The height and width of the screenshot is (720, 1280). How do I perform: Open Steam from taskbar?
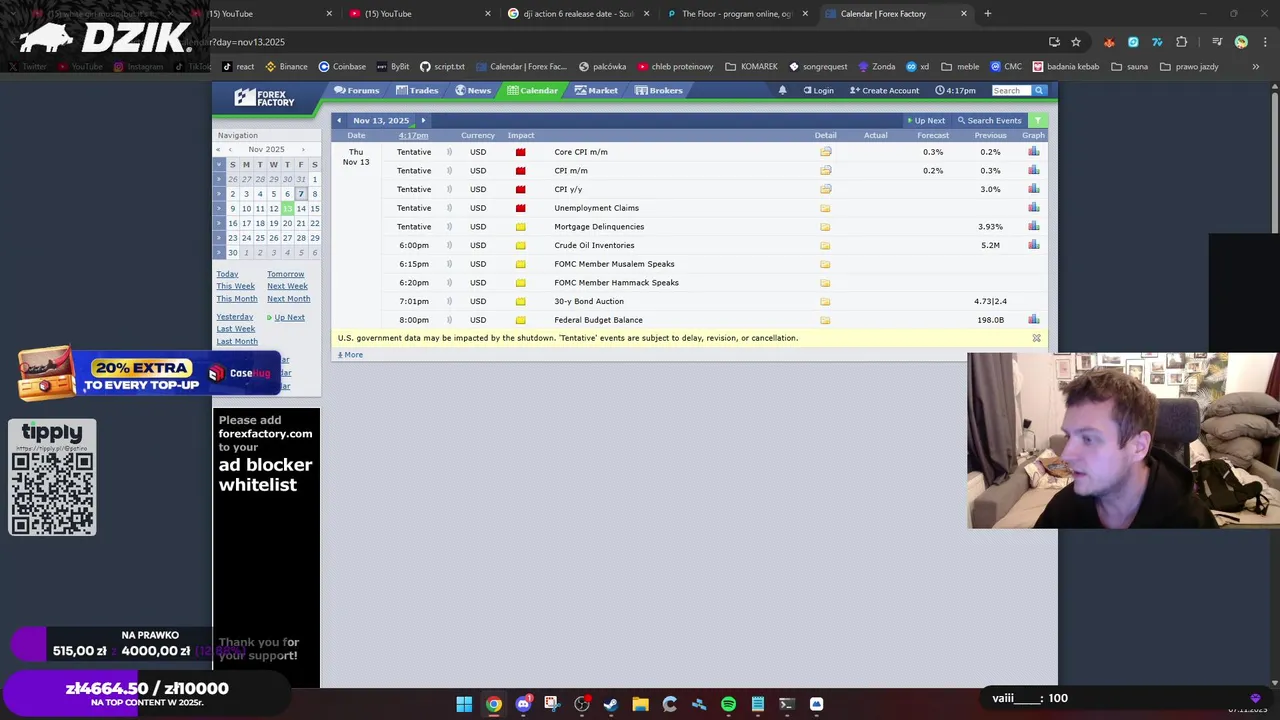coord(611,704)
